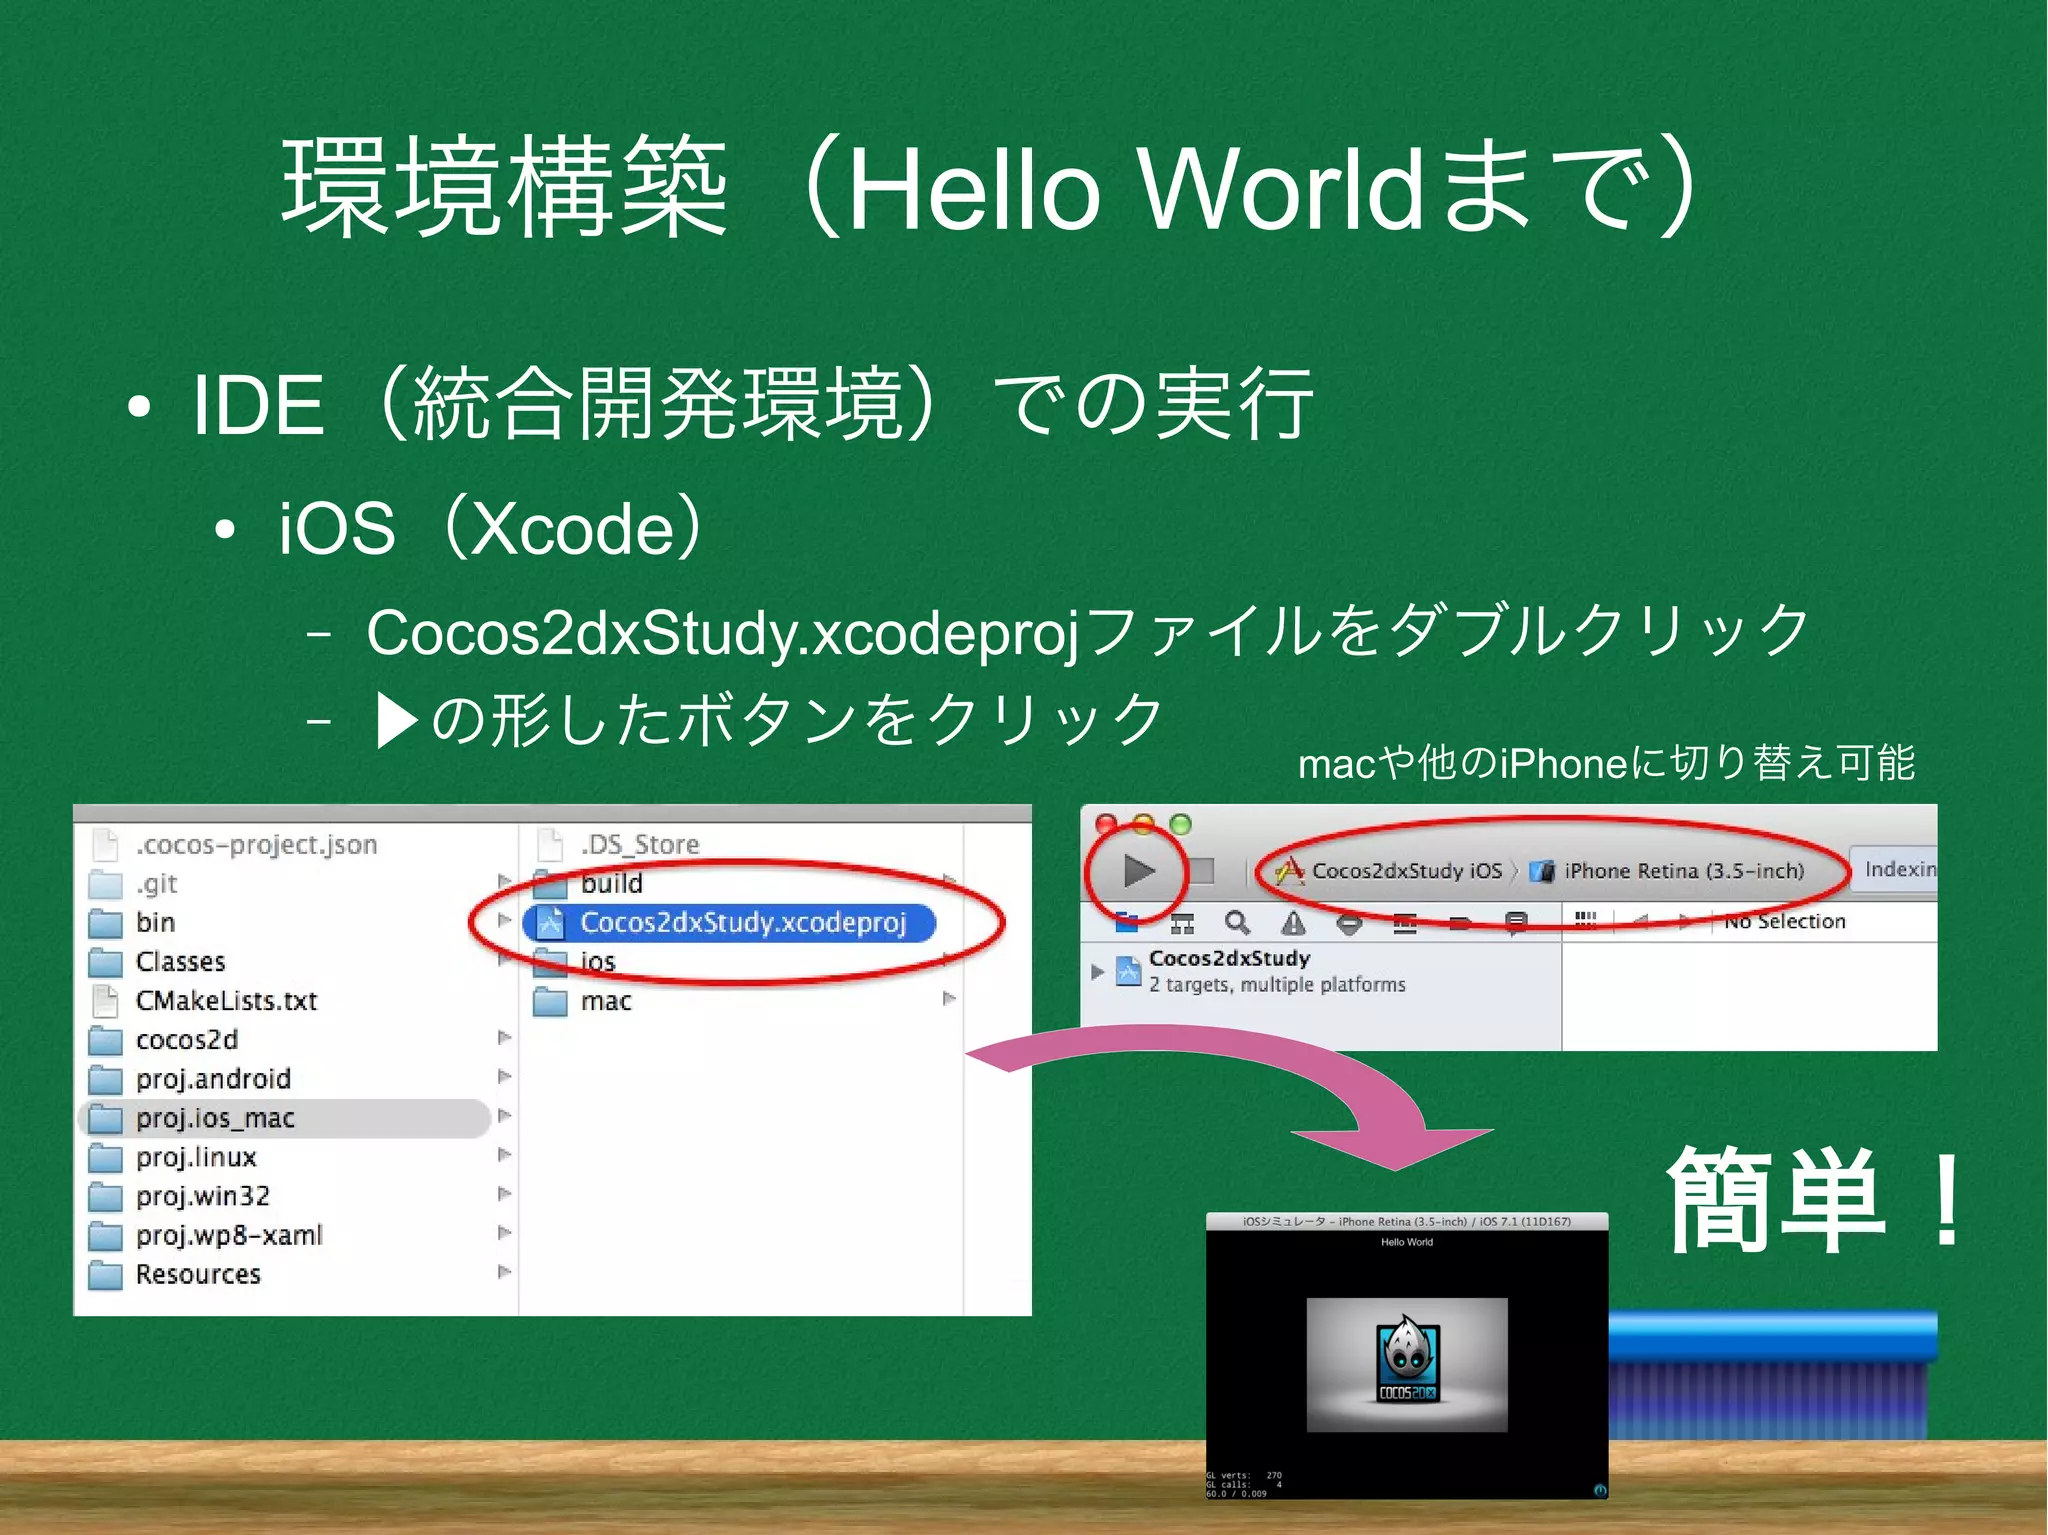Viewport: 2048px width, 1535px height.
Task: Expand the proj.wp8-xaml folder arrow
Action: 505,1233
